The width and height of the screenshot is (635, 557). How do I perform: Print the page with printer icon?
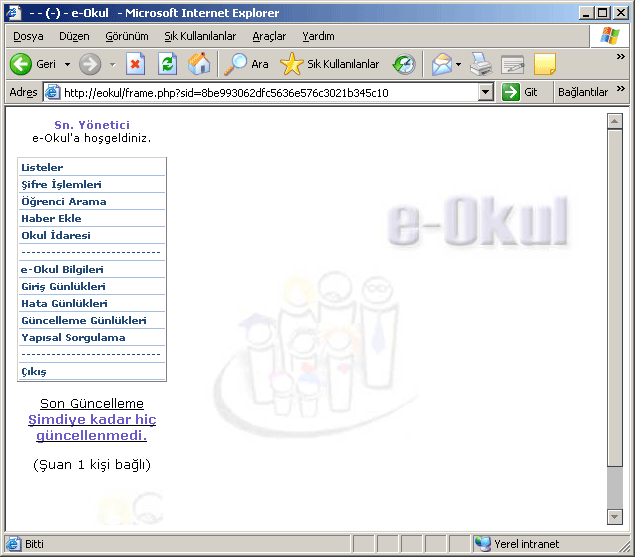click(481, 64)
